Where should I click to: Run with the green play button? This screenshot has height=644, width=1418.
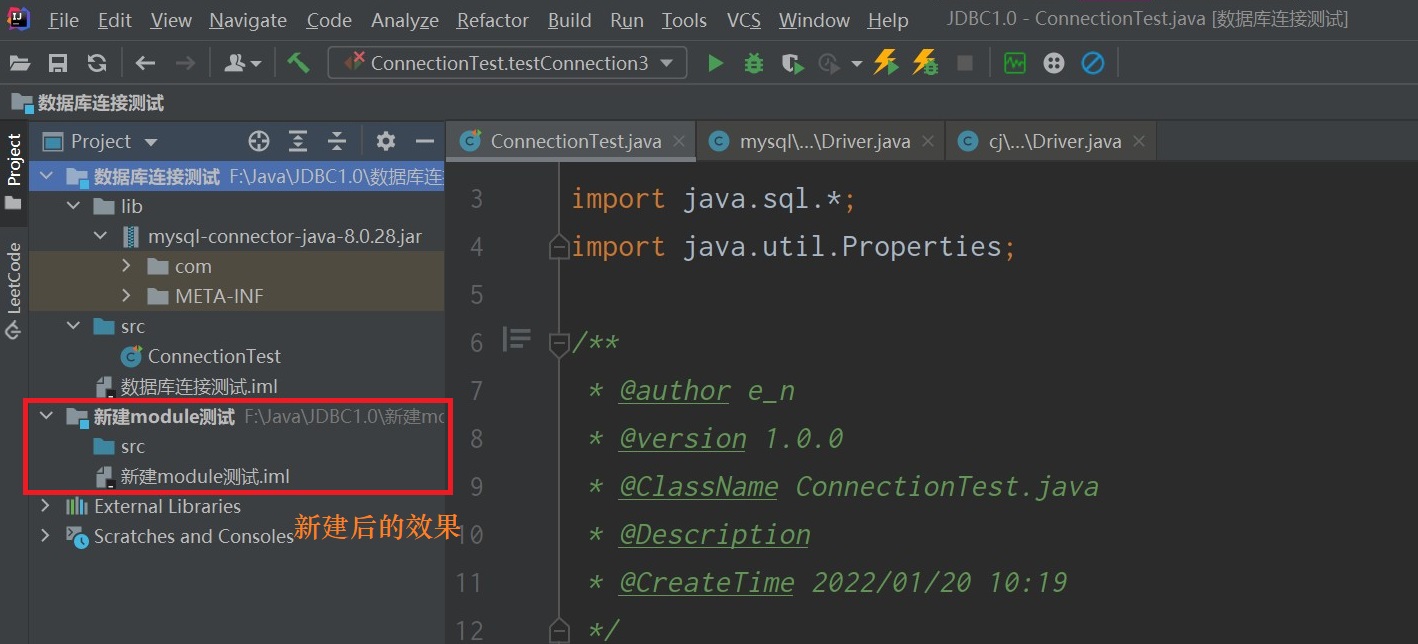click(715, 63)
